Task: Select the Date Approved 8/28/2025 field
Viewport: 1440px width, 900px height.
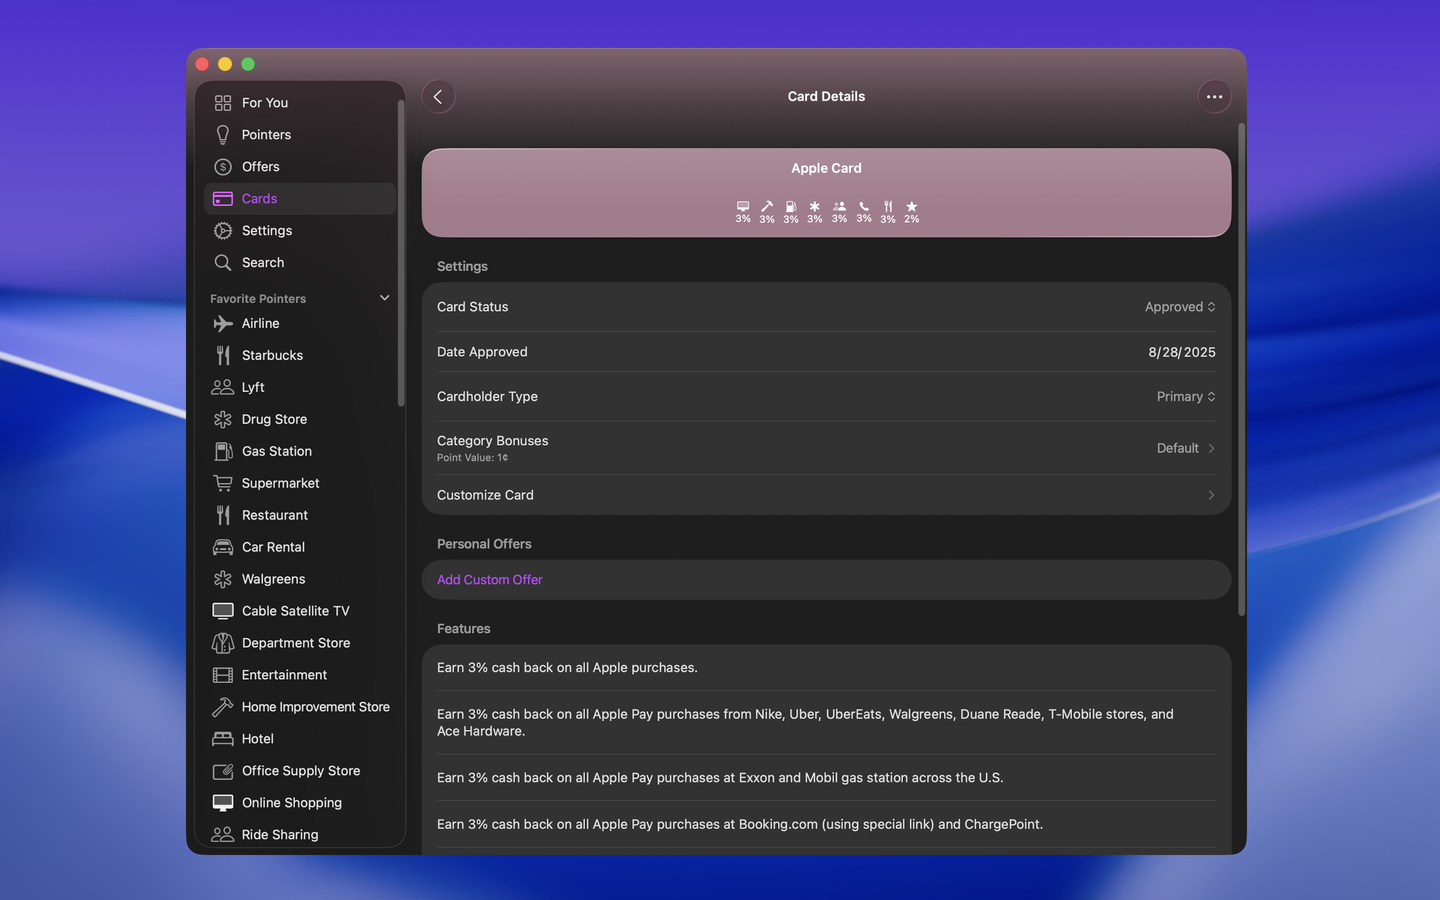Action: point(1181,352)
